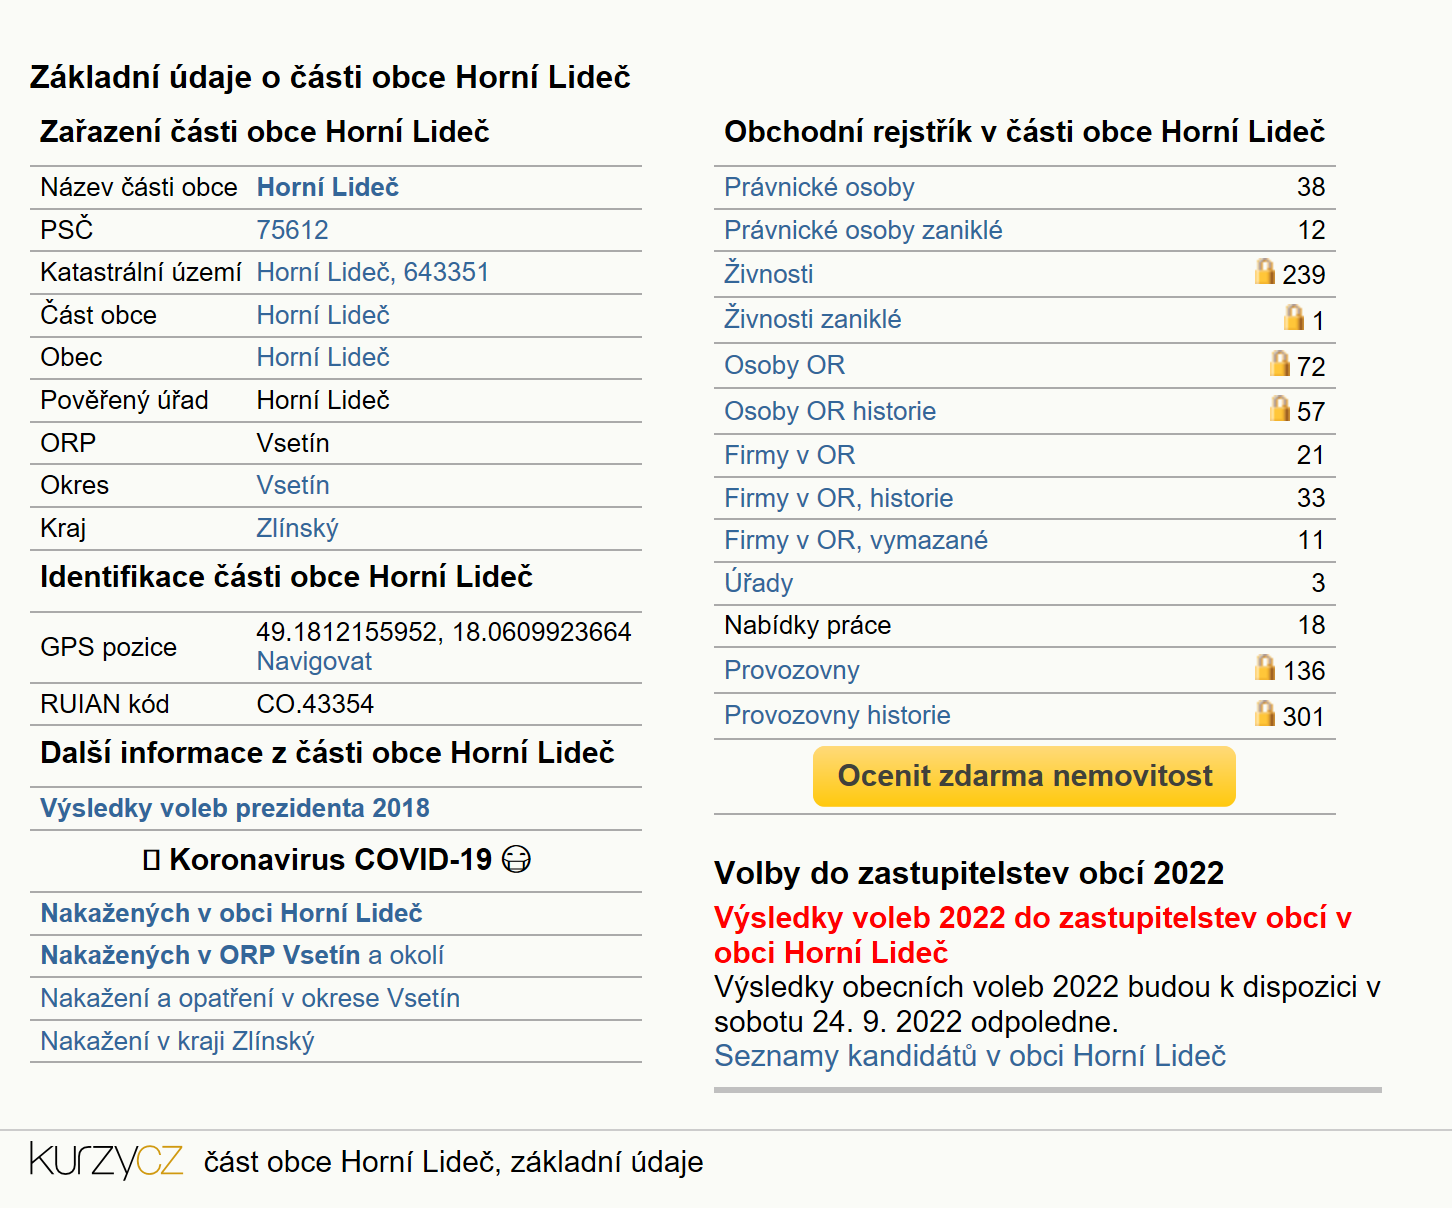The height and width of the screenshot is (1208, 1452).
Task: Click the lock icon beside Provozovny count 136
Action: pyautogui.click(x=1265, y=667)
